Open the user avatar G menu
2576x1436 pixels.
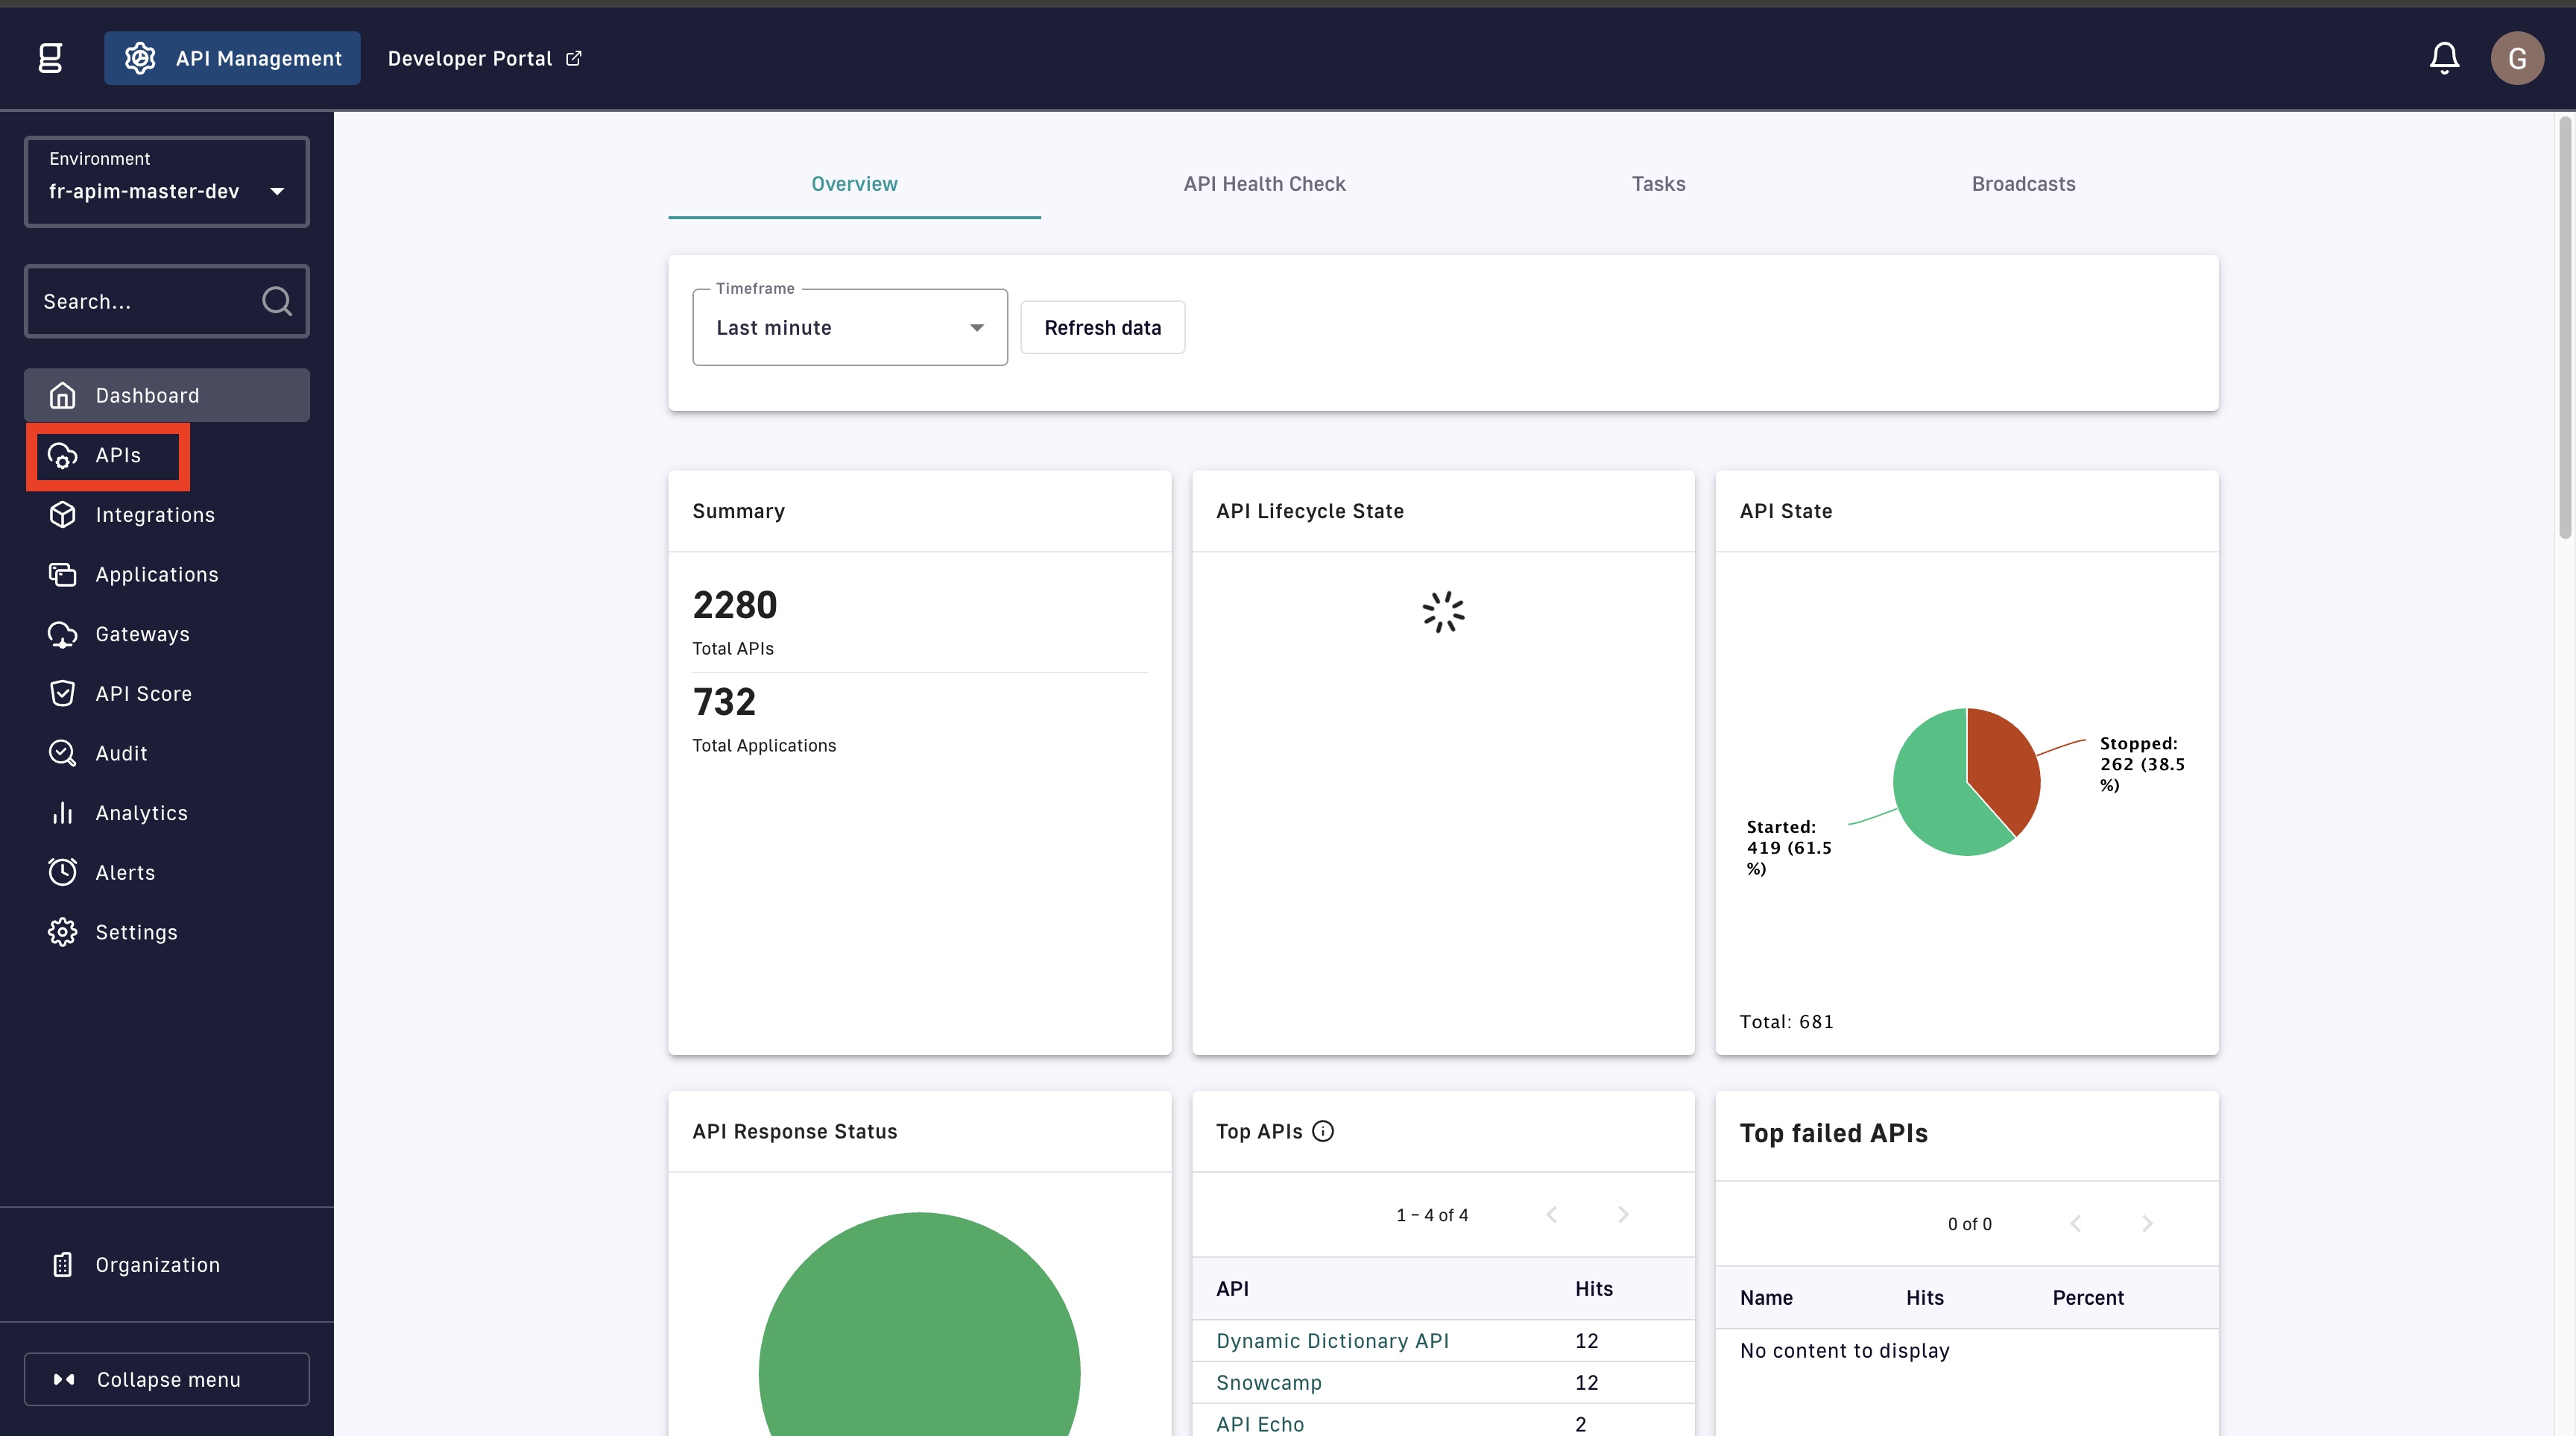[2516, 58]
